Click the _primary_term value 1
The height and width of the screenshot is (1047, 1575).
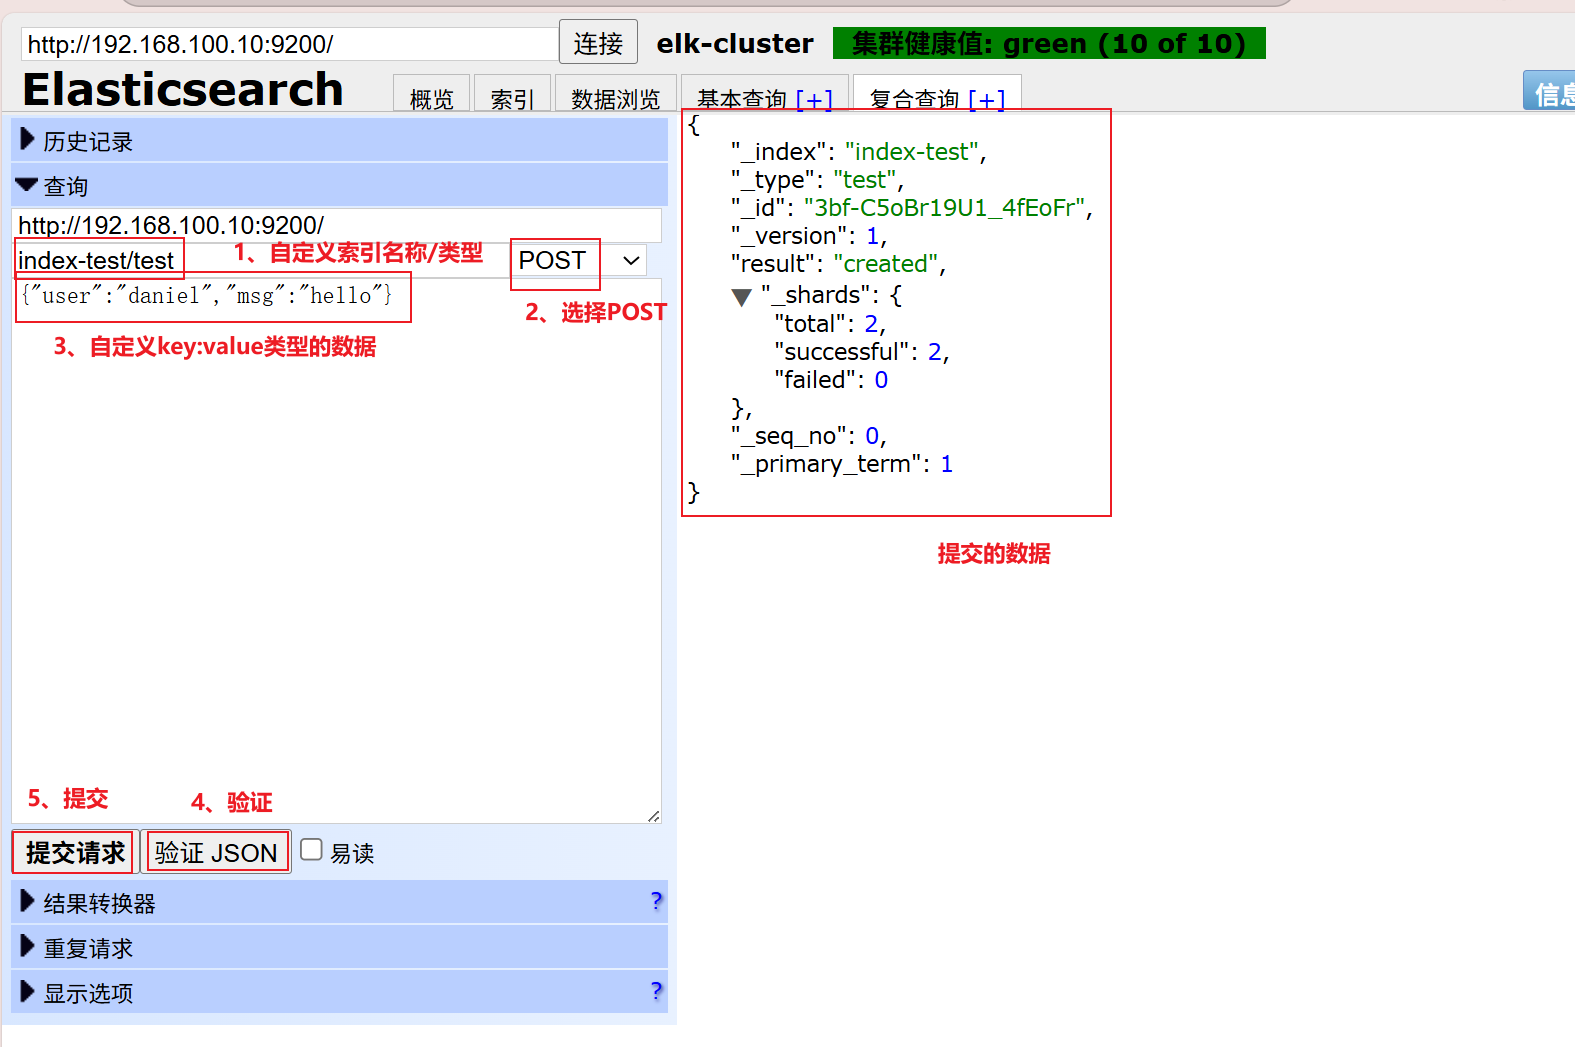point(946,463)
